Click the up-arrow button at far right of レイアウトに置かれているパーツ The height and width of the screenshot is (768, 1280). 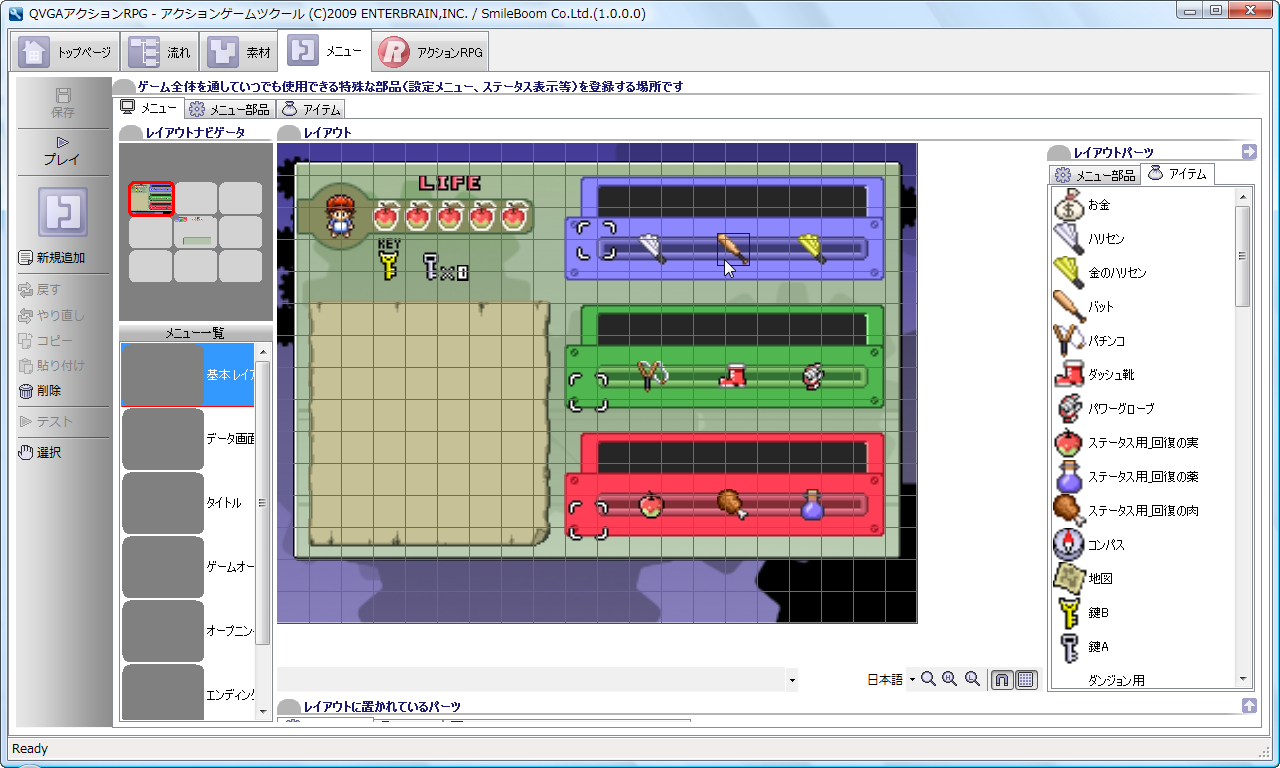point(1249,706)
